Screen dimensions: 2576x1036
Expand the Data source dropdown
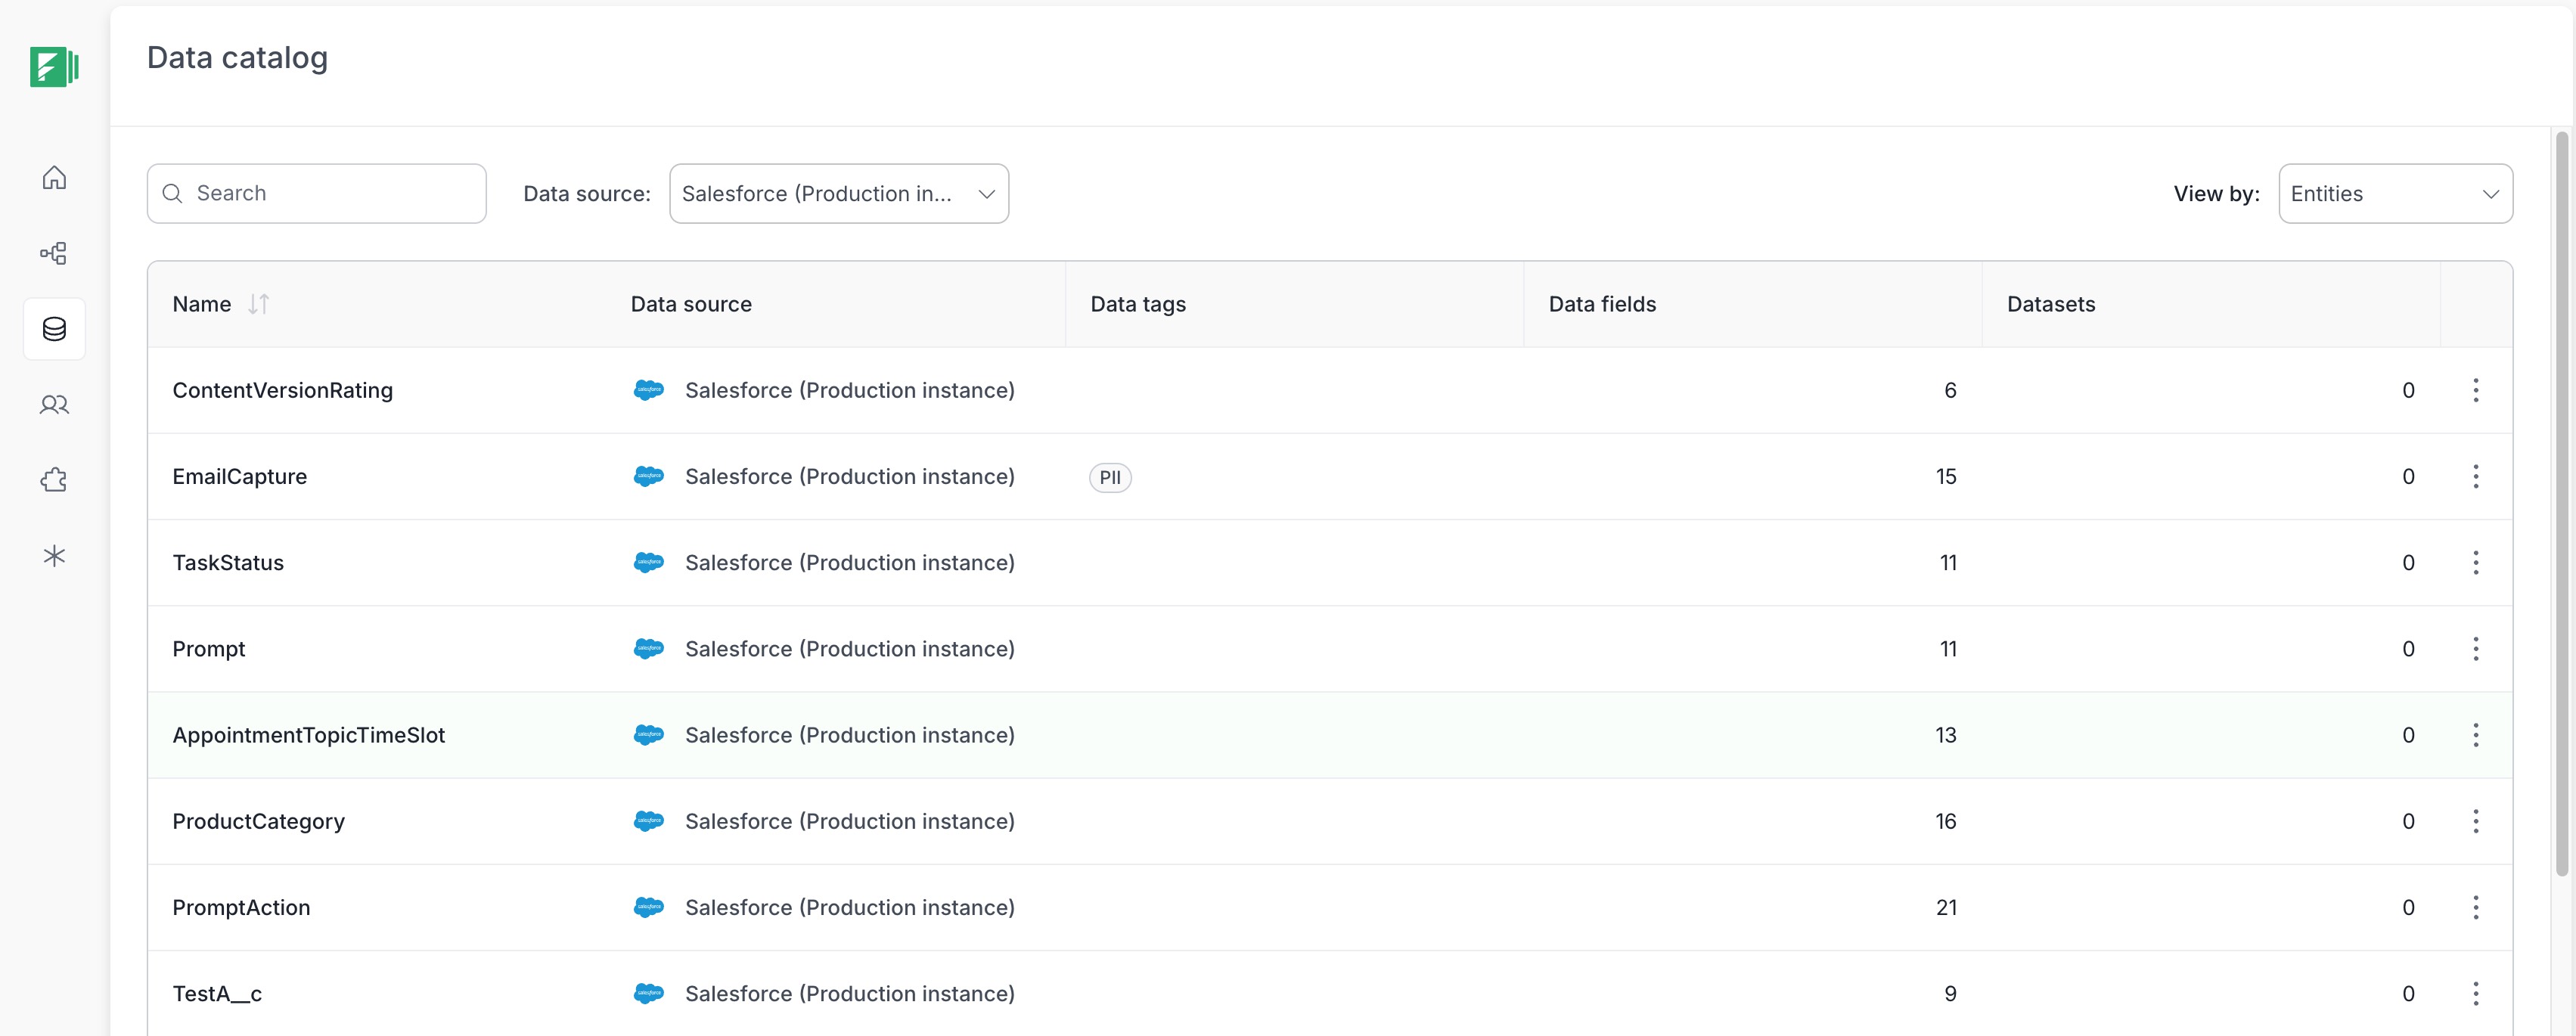838,194
